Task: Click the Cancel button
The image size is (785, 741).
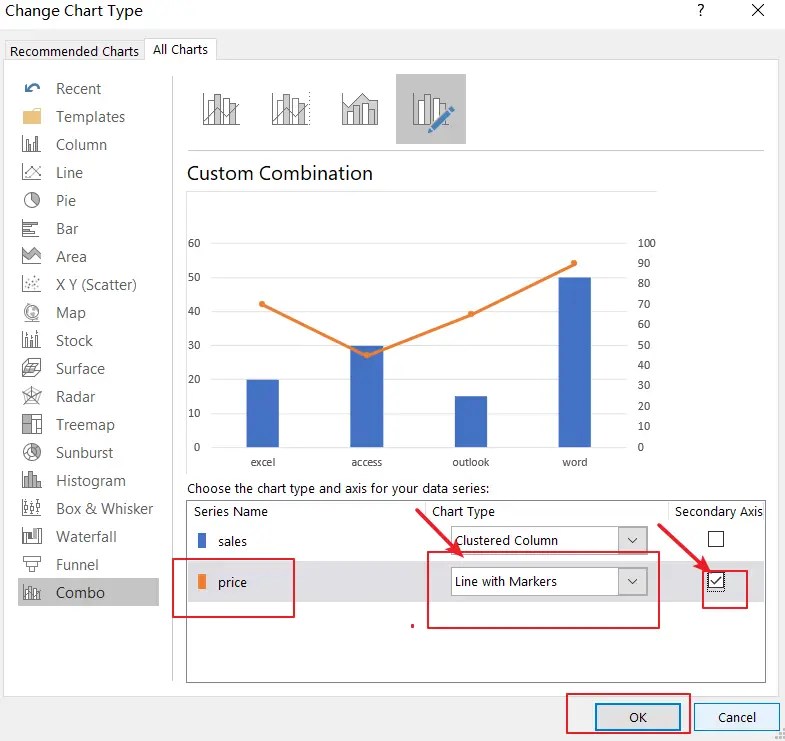Action: point(737,717)
